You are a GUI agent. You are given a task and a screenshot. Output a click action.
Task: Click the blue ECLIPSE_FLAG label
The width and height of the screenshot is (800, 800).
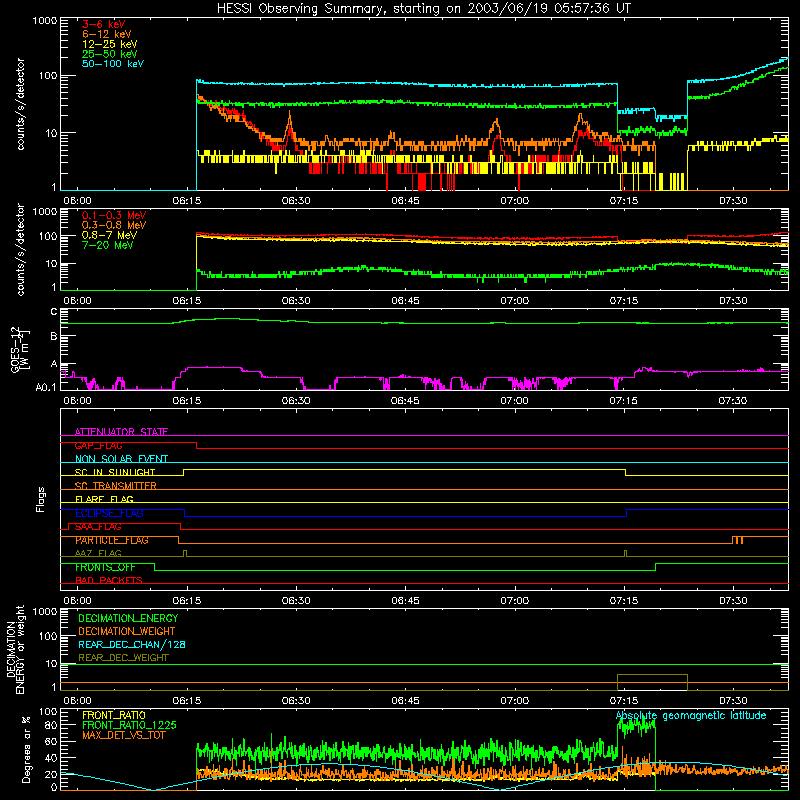point(109,513)
